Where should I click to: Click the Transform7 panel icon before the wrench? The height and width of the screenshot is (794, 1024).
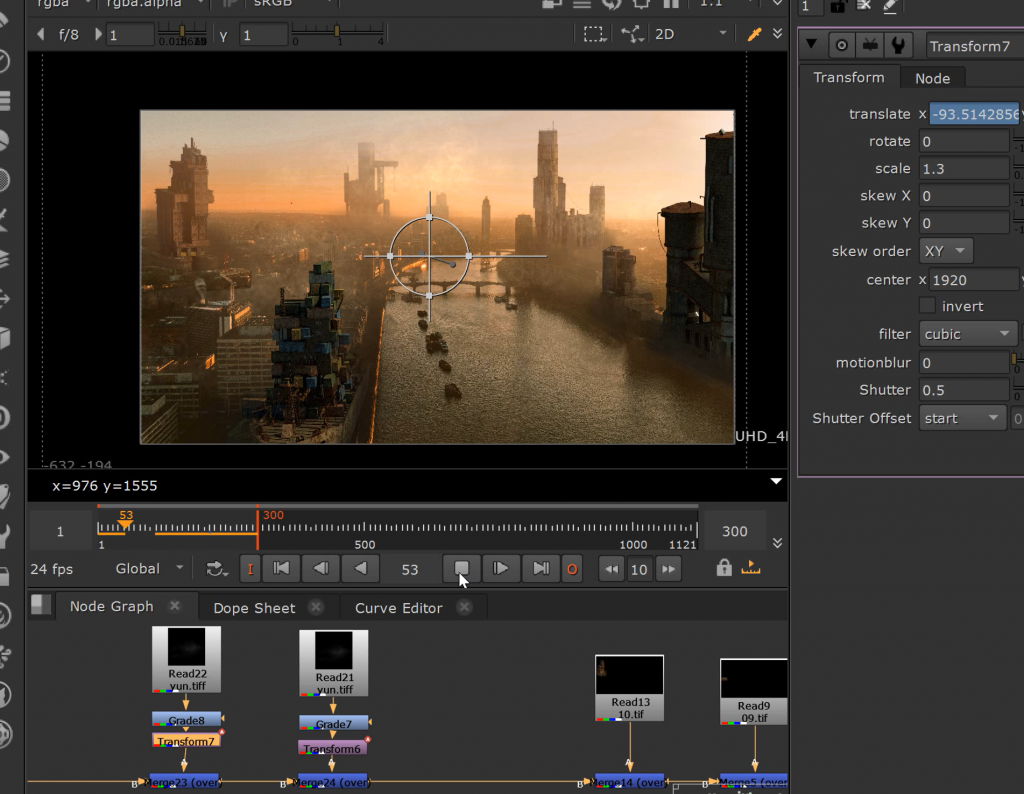click(870, 45)
